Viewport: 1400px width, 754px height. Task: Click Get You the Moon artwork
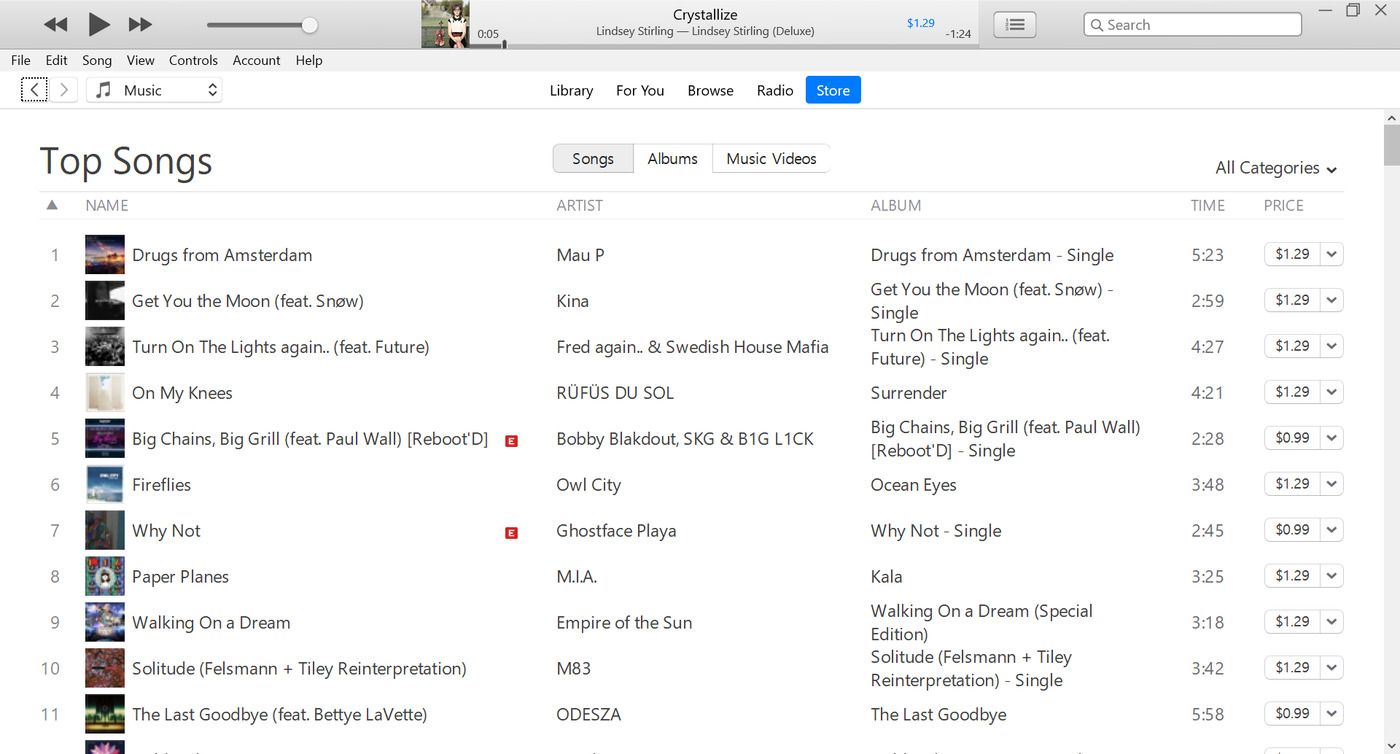[105, 301]
